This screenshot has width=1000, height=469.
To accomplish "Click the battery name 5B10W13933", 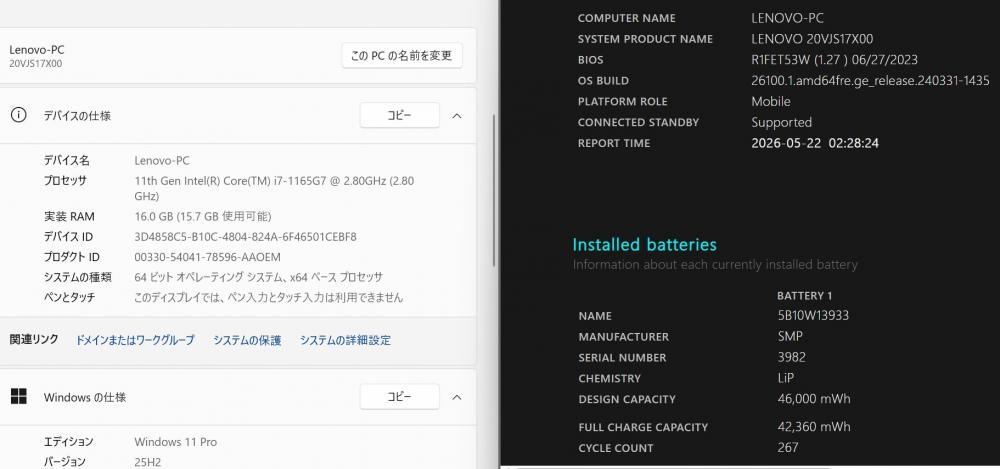I will [812, 316].
